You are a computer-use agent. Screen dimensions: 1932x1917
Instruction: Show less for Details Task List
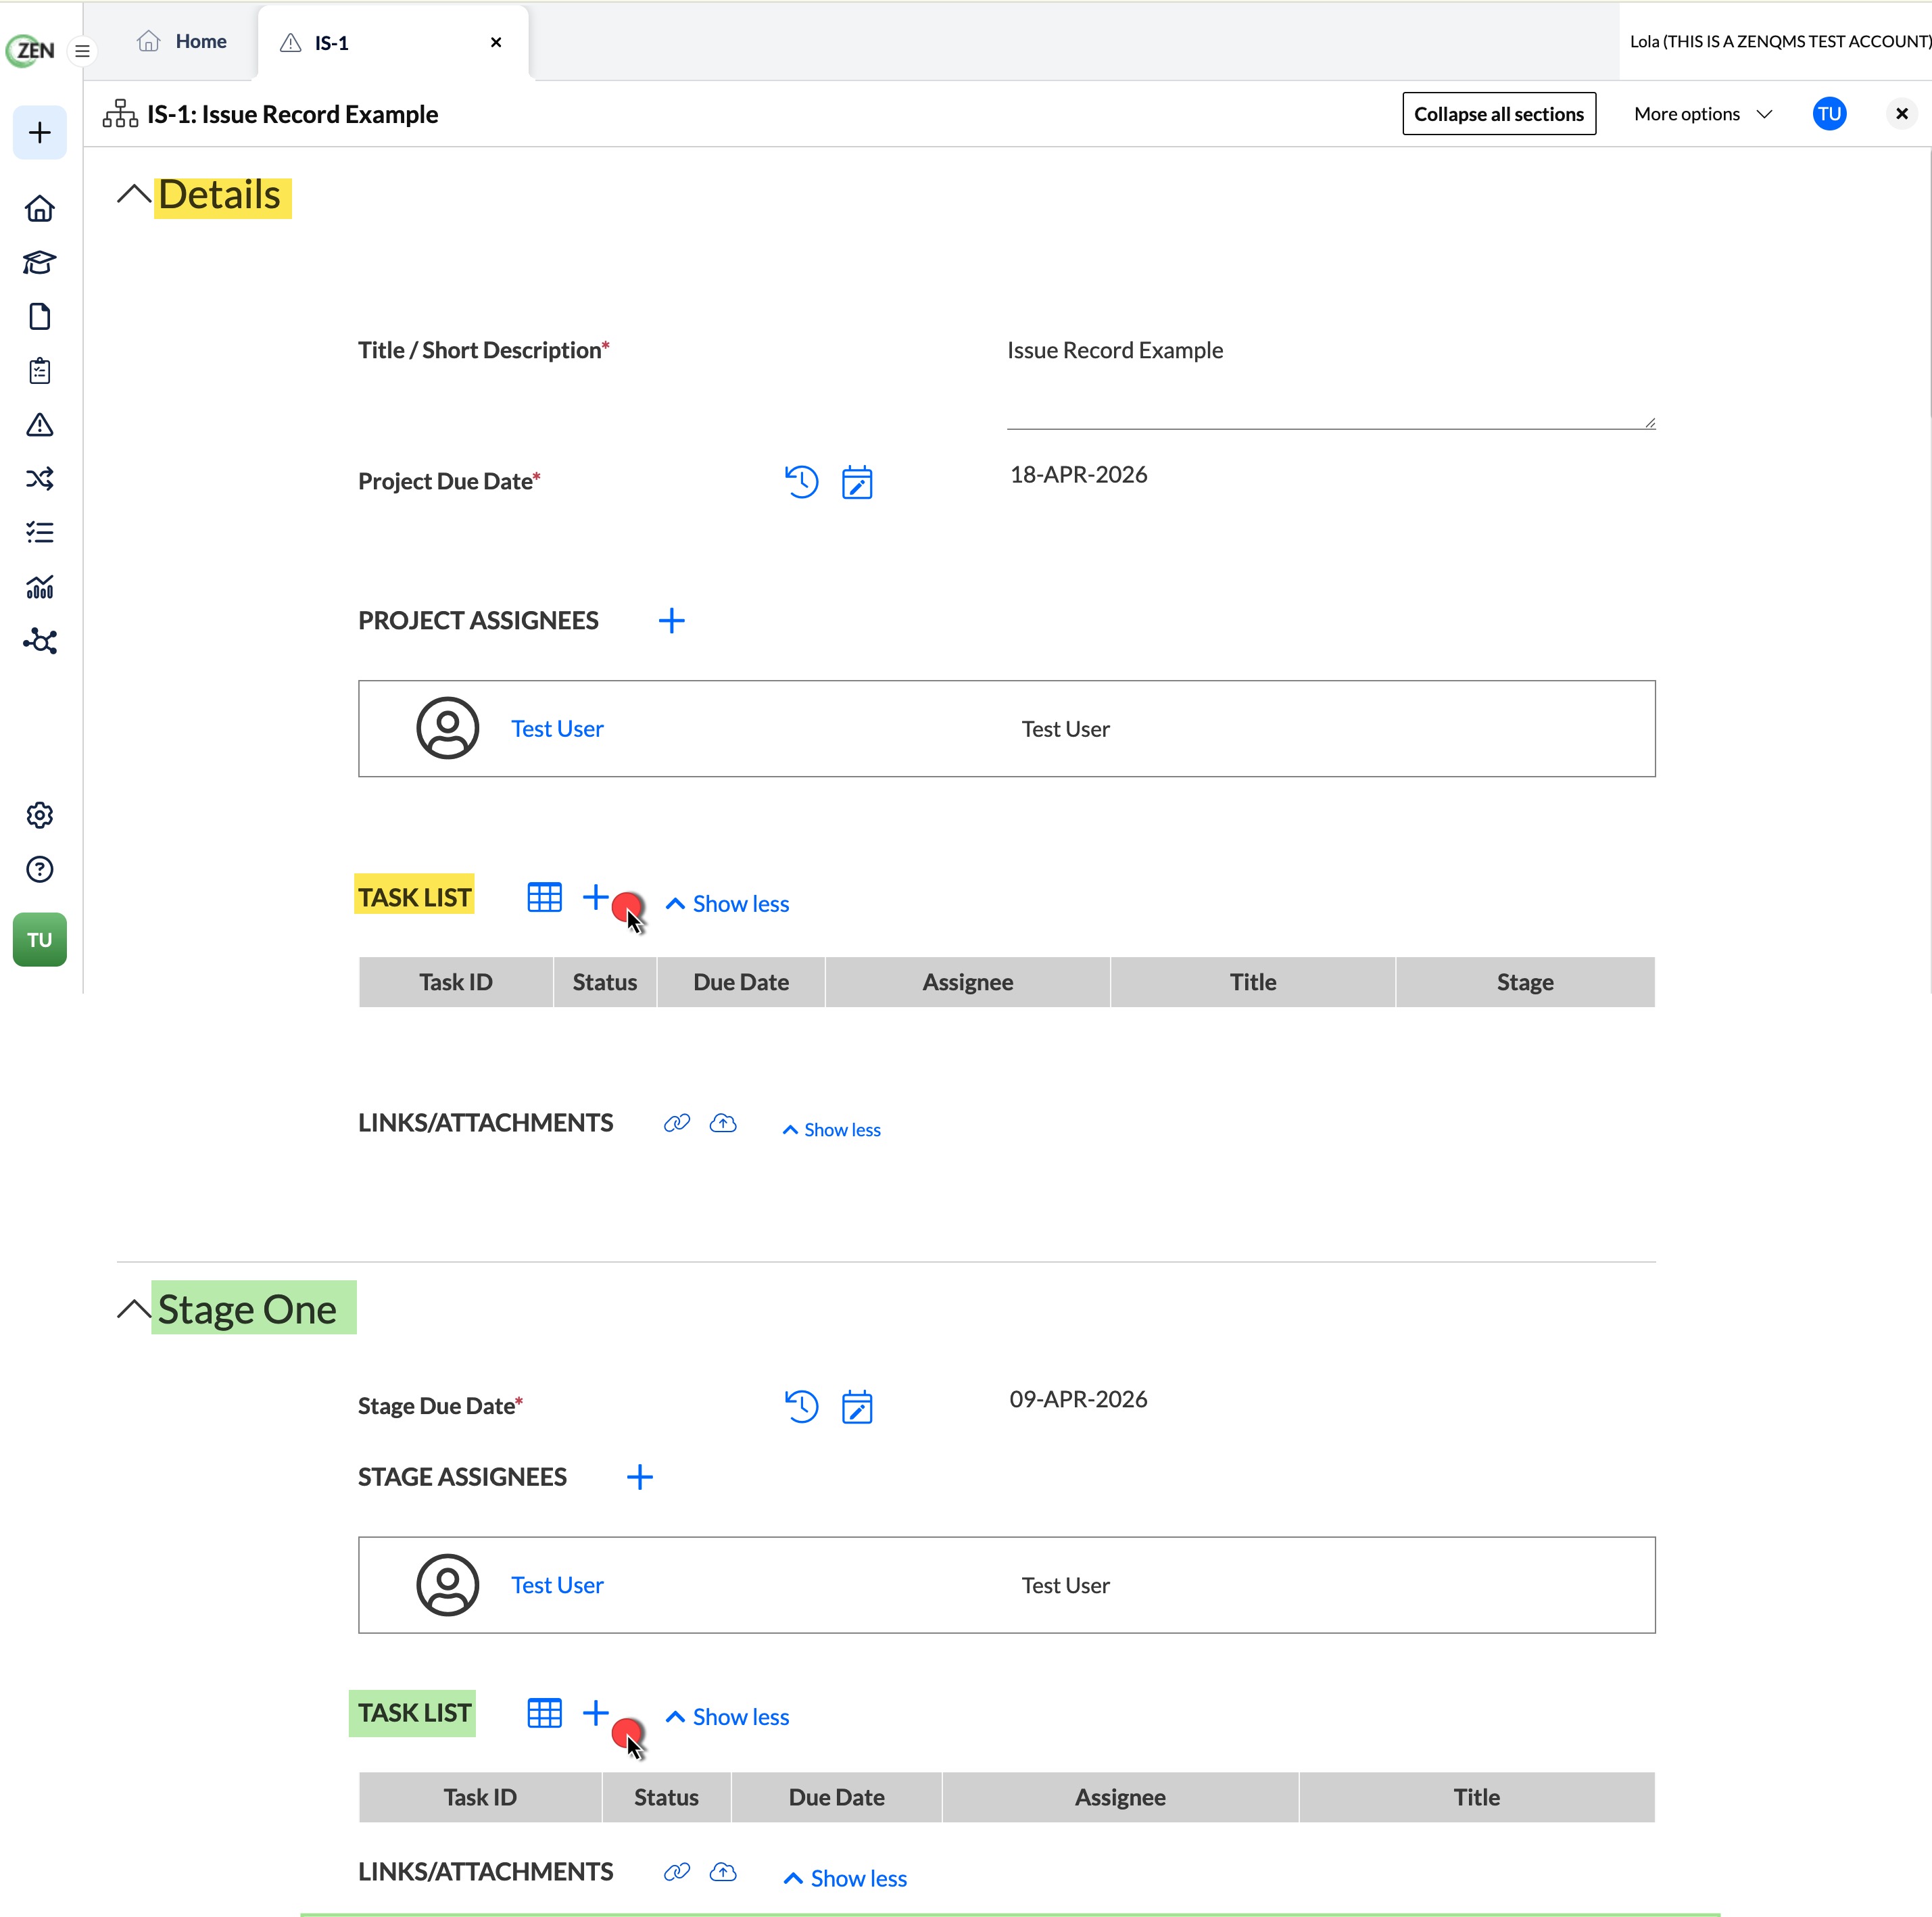coord(727,904)
